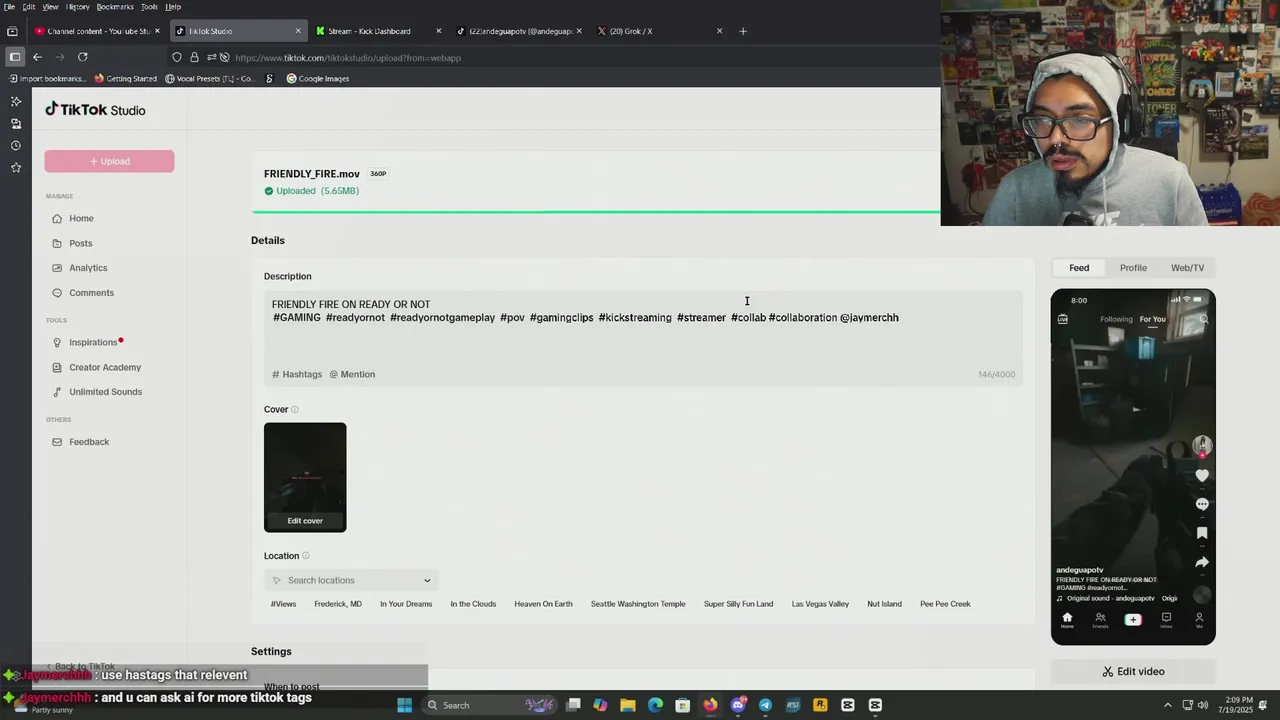Image resolution: width=1280 pixels, height=720 pixels.
Task: Select the Las Vegas Valley location suggestion
Action: pyautogui.click(x=820, y=604)
